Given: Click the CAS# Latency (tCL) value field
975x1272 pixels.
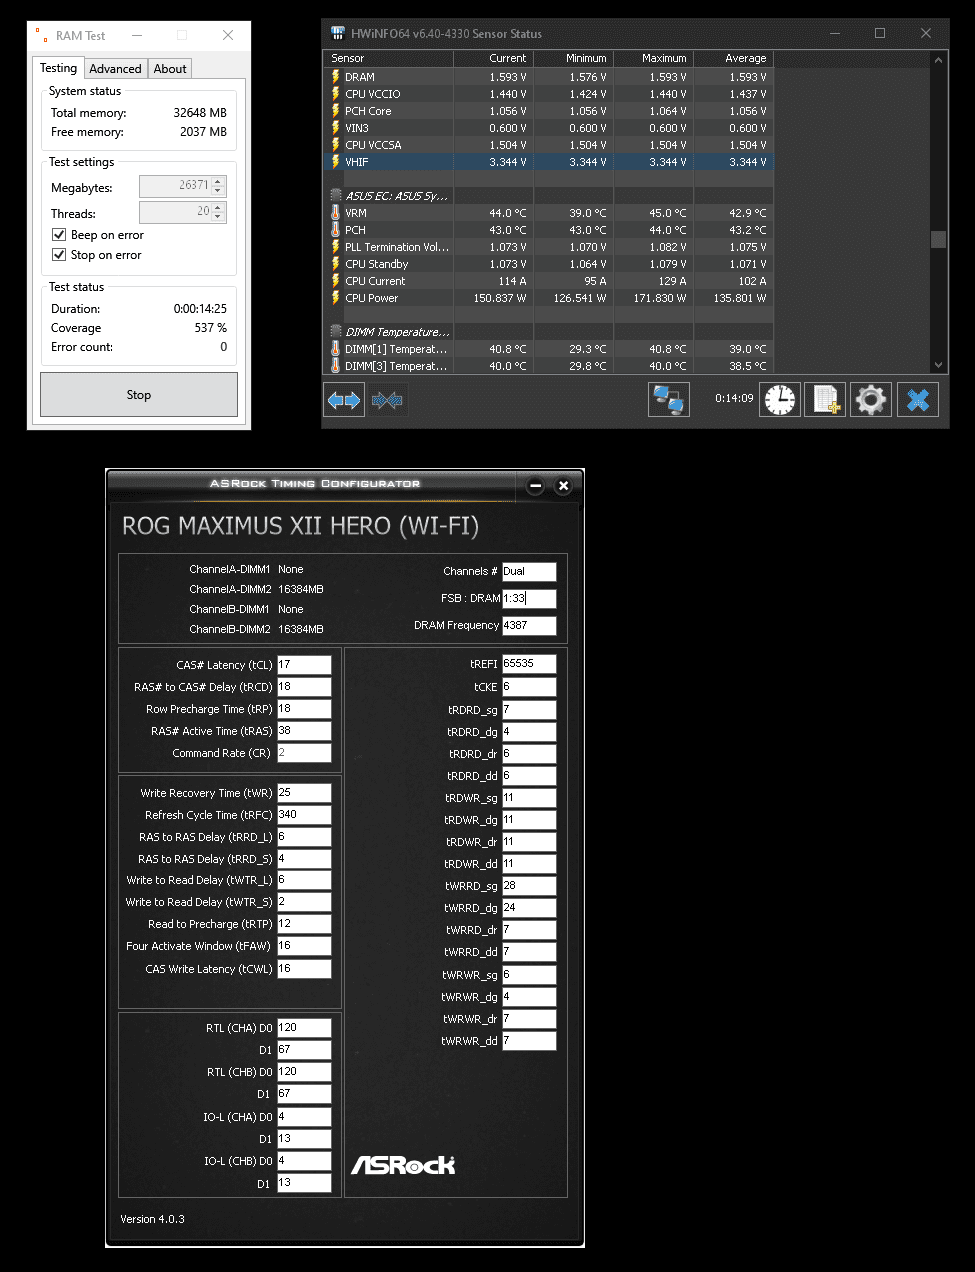Looking at the screenshot, I should pyautogui.click(x=304, y=665).
